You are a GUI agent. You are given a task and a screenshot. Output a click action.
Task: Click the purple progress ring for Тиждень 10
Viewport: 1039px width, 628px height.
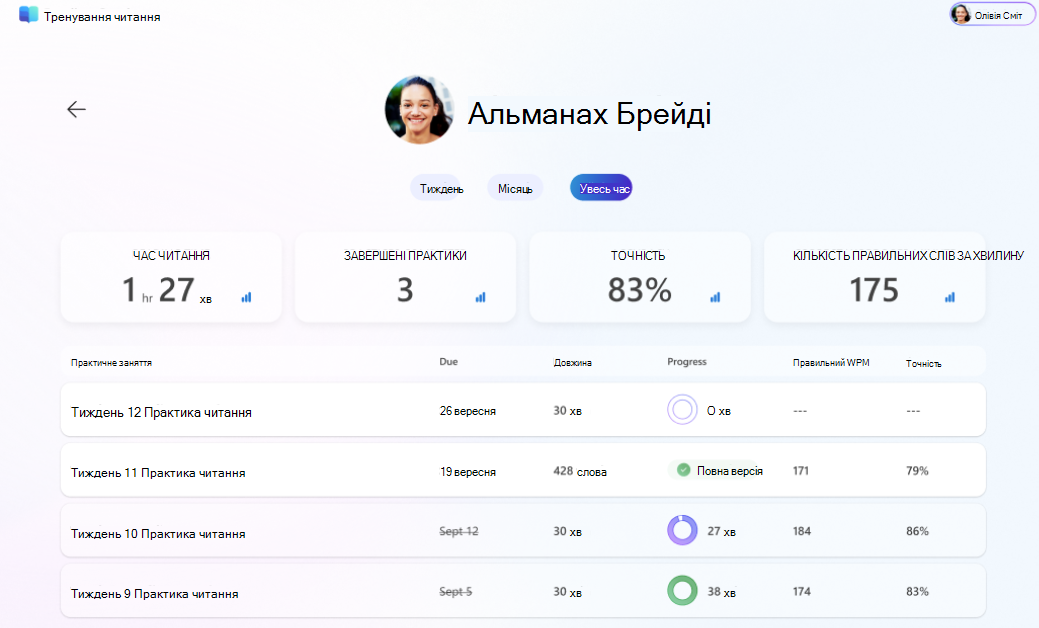(682, 530)
